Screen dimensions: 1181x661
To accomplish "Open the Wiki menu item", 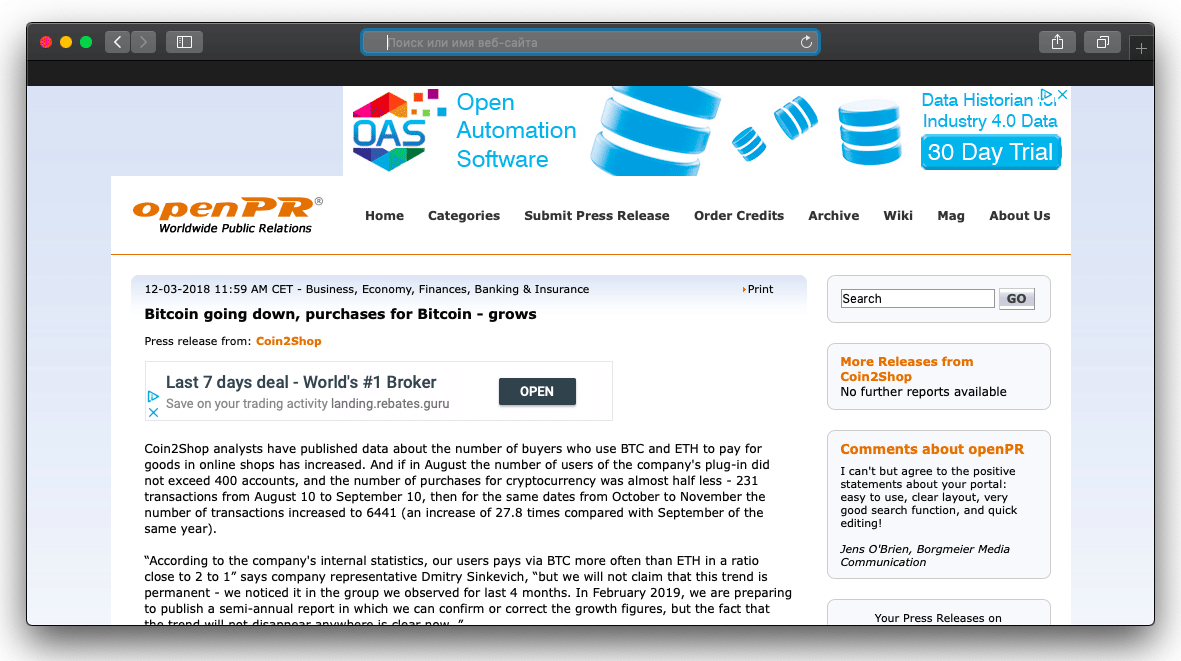I will [898, 215].
